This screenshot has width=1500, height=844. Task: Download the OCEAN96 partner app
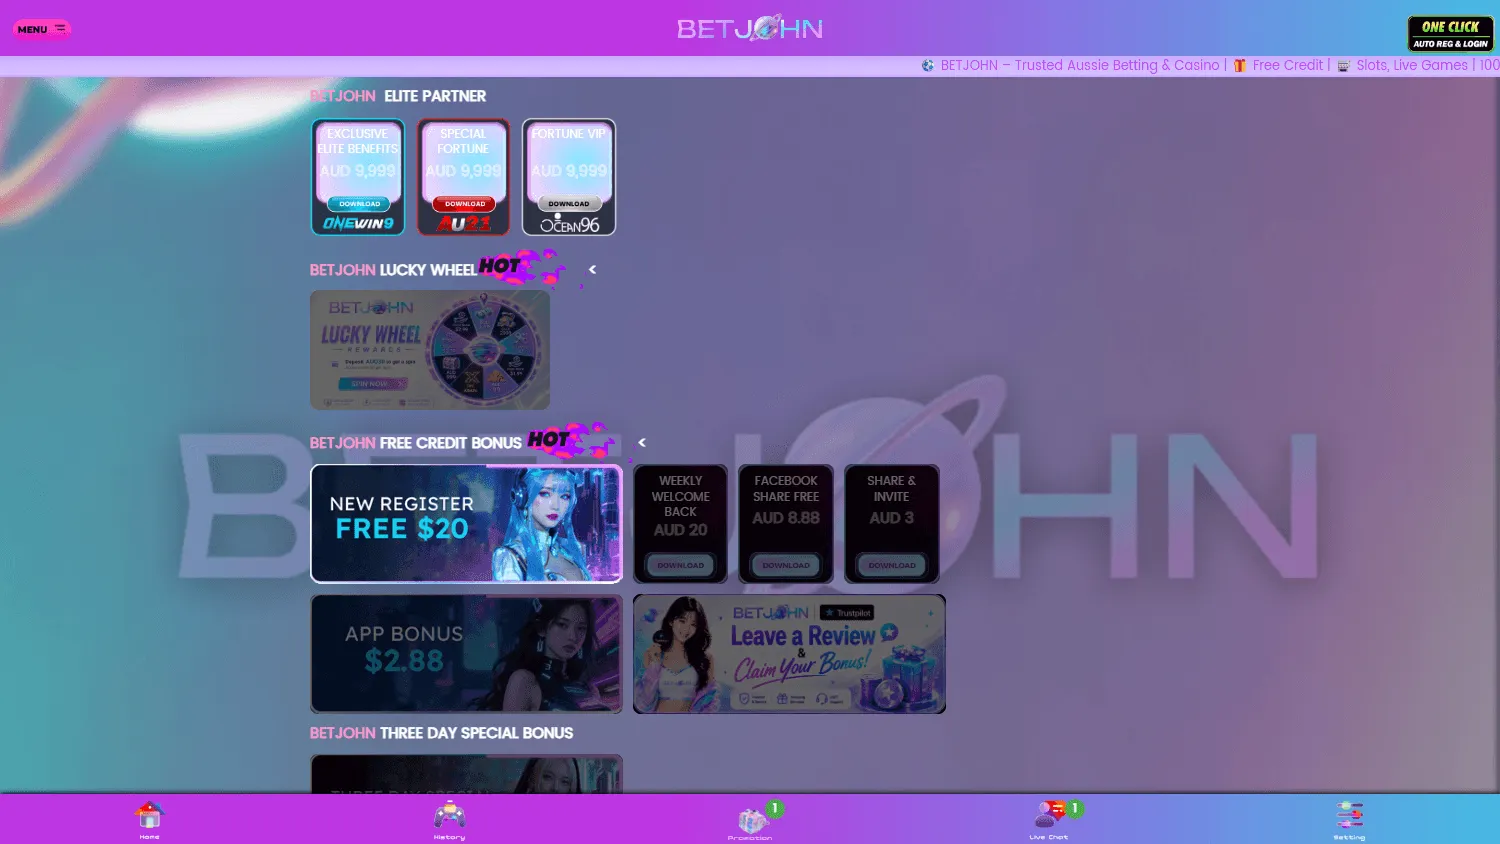[569, 204]
